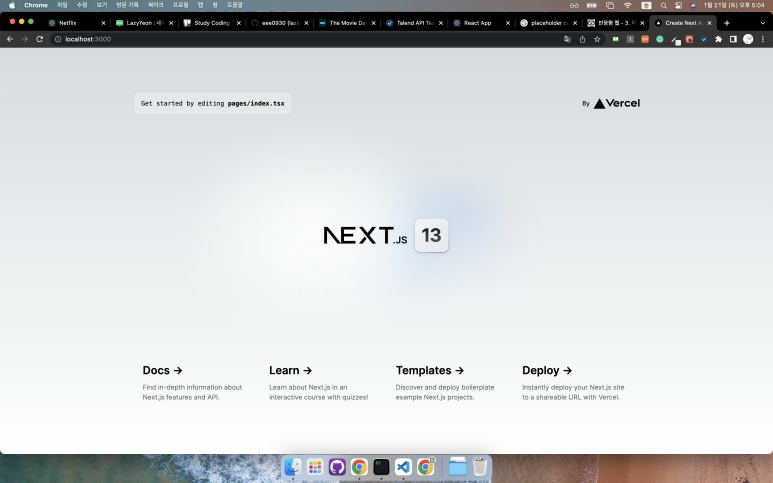The height and width of the screenshot is (483, 773).
Task: Reload the localhost page
Action: coord(39,39)
